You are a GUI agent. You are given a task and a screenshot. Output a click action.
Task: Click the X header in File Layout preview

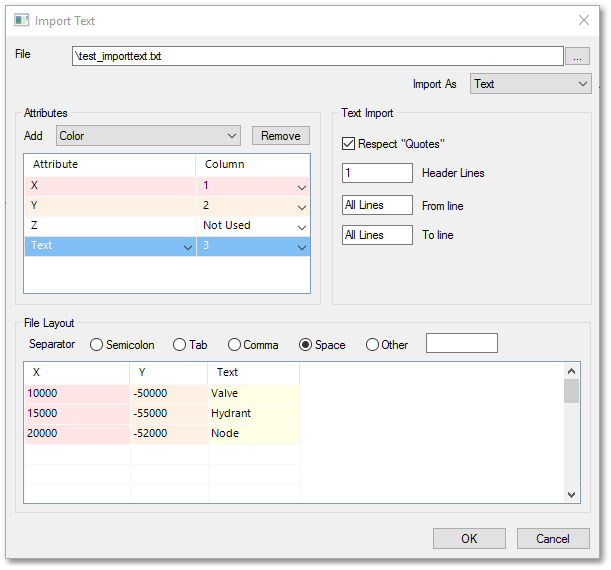77,372
